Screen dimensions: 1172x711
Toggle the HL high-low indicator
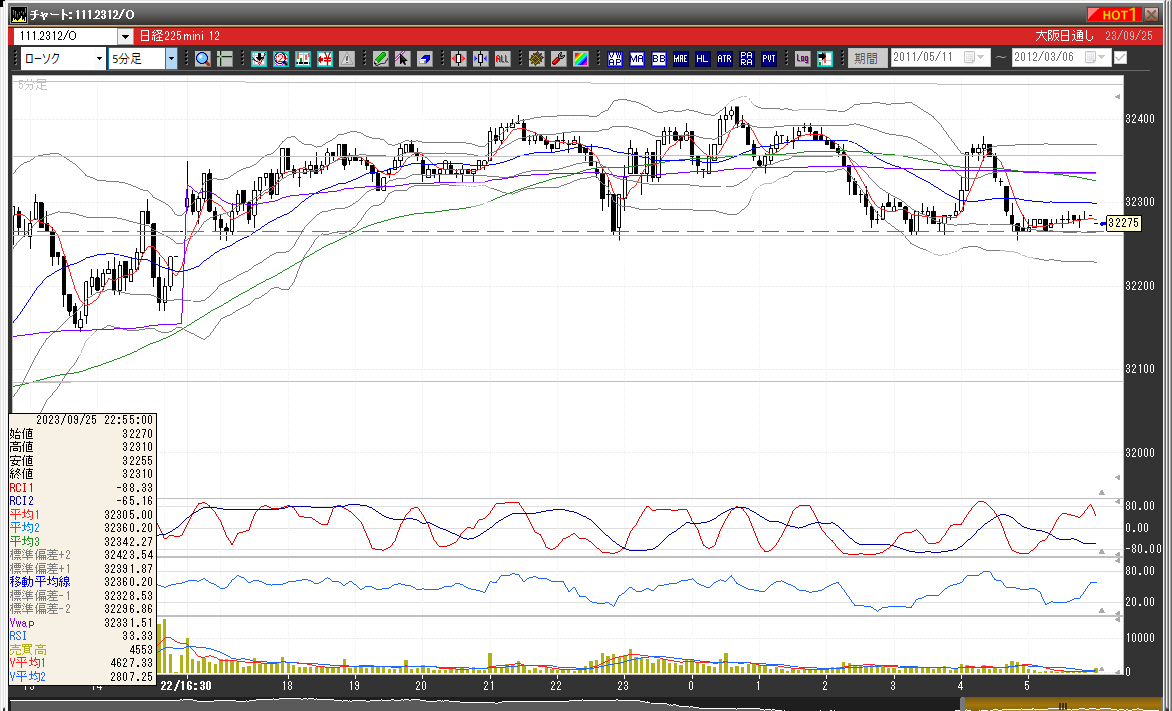pos(702,58)
